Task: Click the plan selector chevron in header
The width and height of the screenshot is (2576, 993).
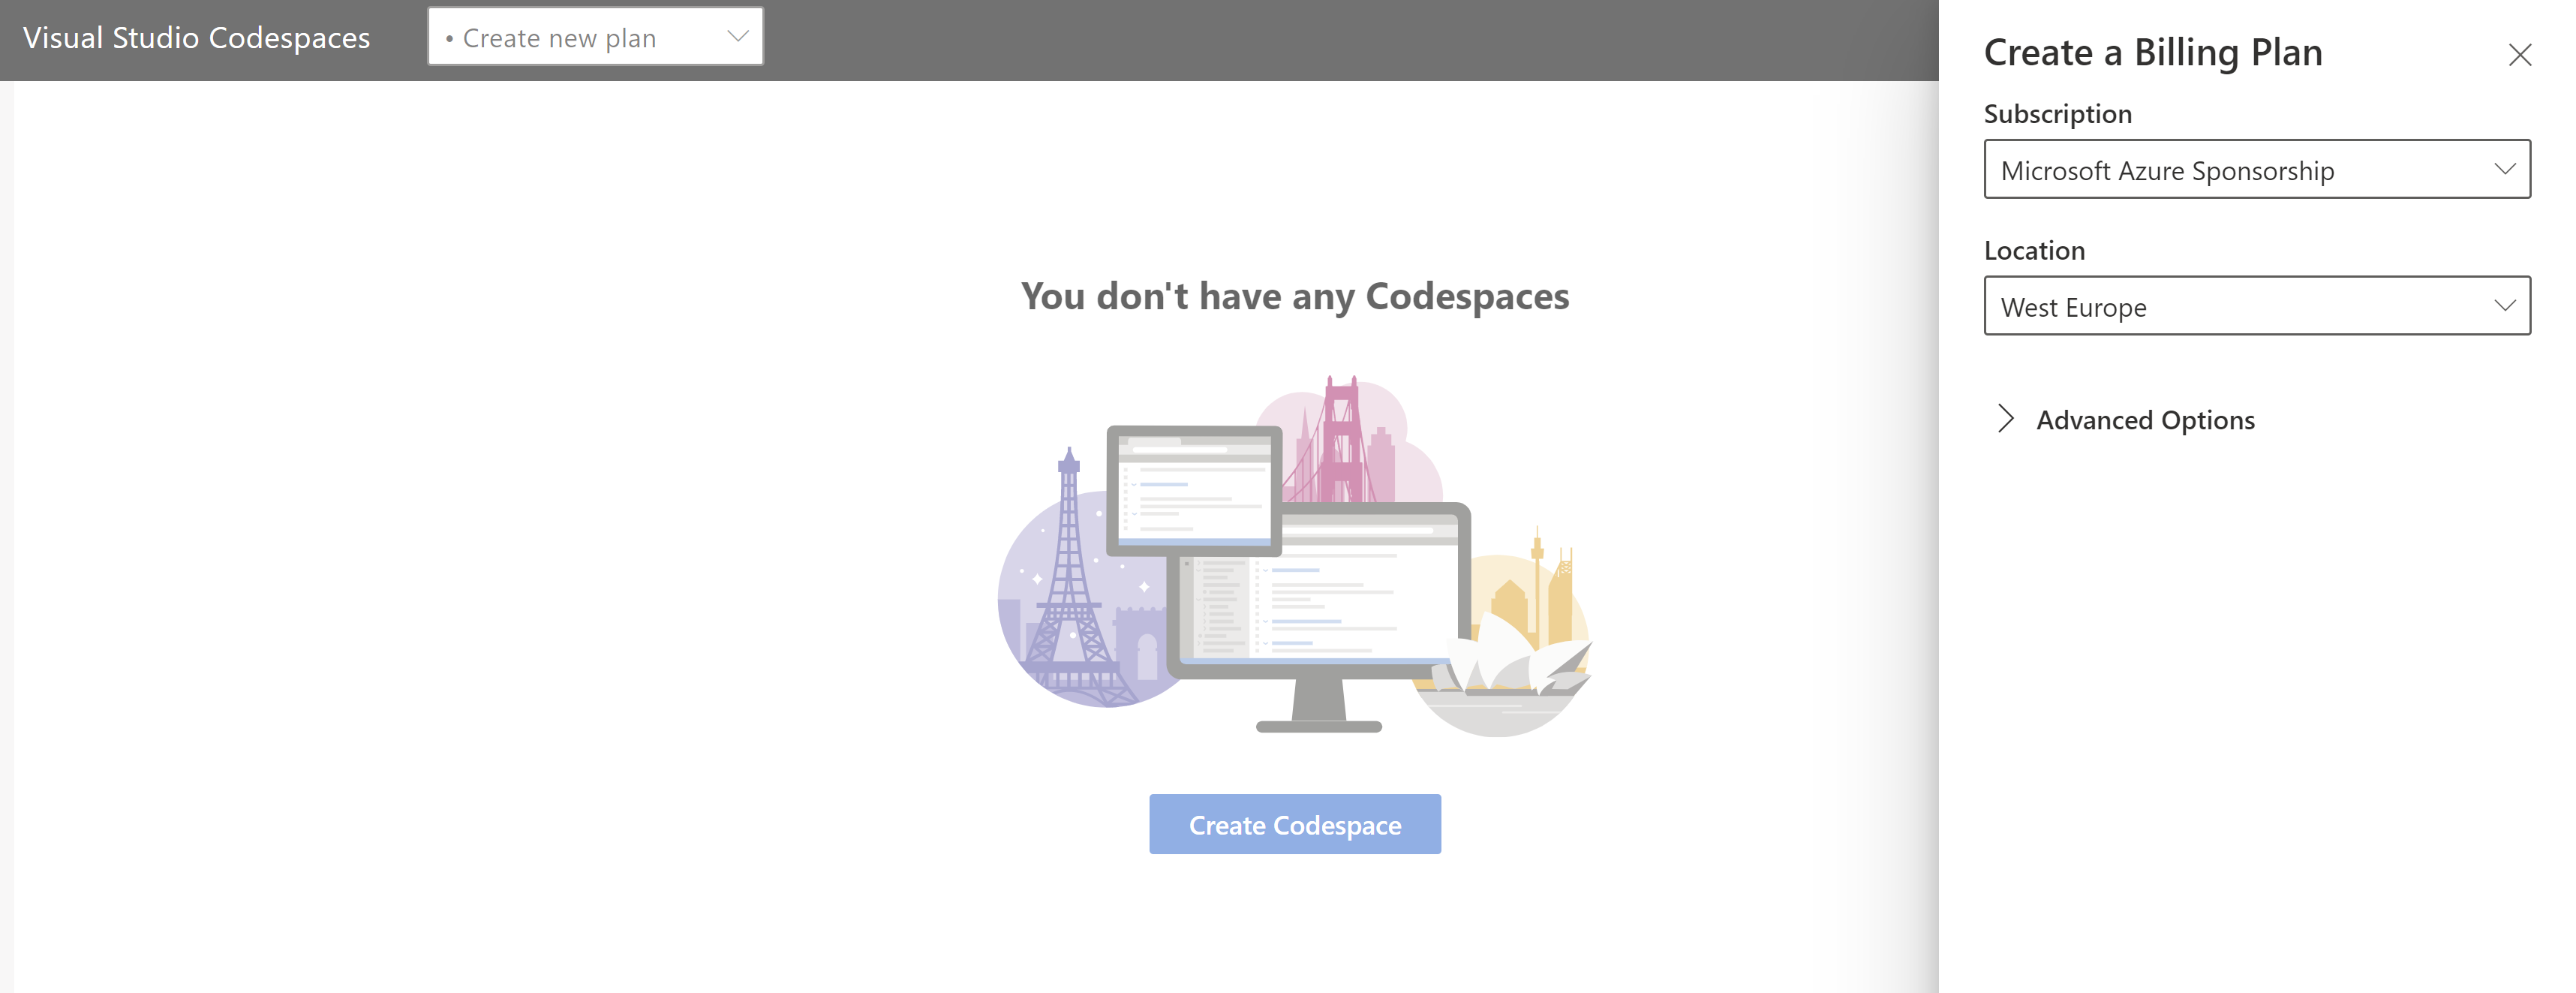Action: coord(737,37)
